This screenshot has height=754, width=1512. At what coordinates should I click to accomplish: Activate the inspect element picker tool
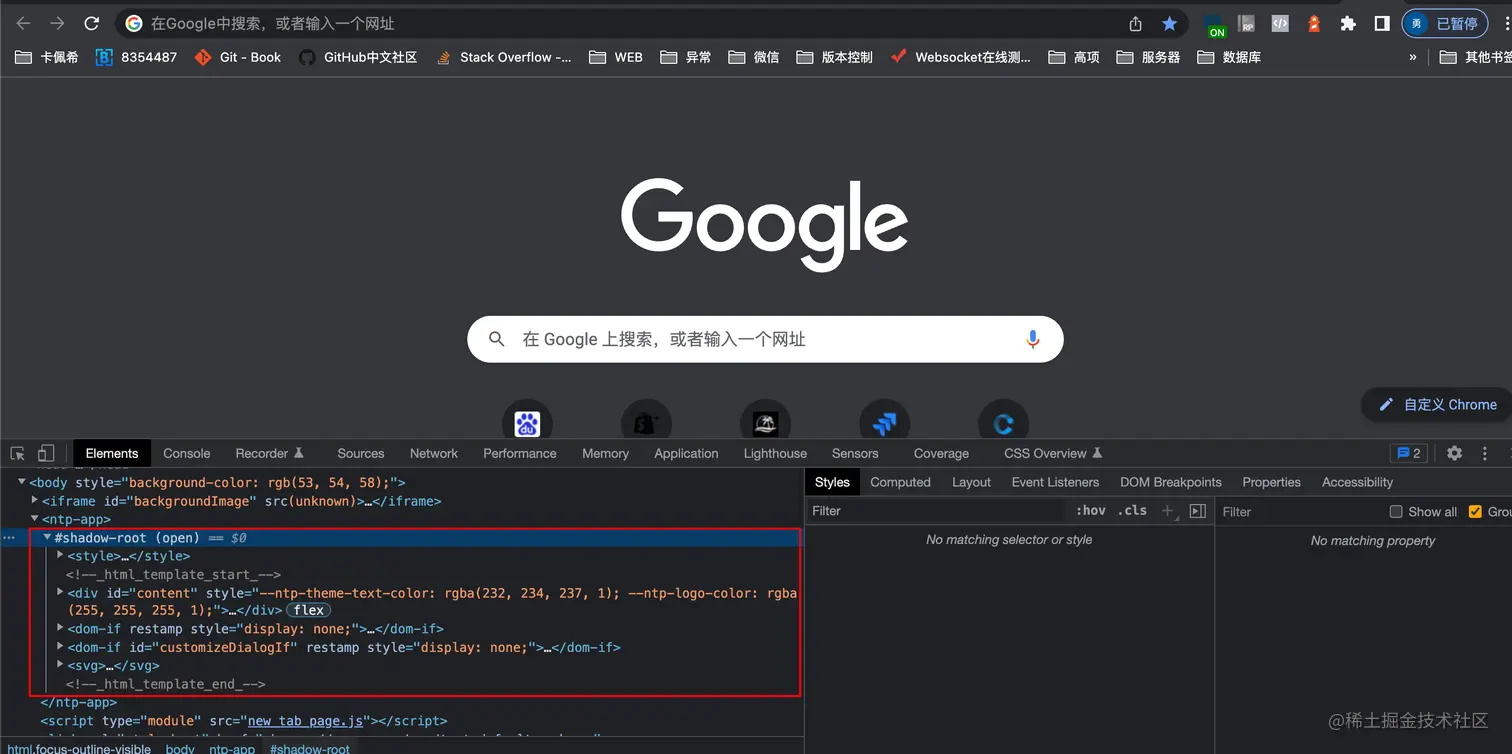[17, 453]
